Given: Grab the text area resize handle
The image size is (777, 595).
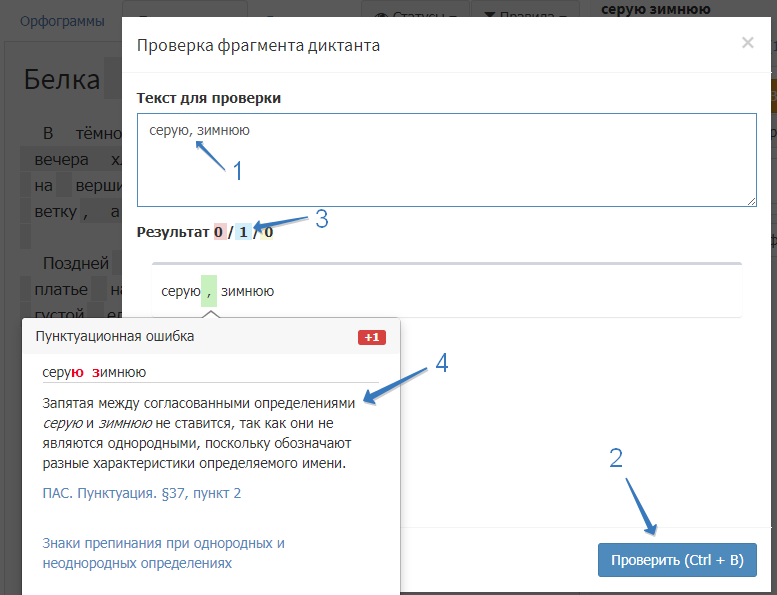Looking at the screenshot, I should click(x=750, y=201).
